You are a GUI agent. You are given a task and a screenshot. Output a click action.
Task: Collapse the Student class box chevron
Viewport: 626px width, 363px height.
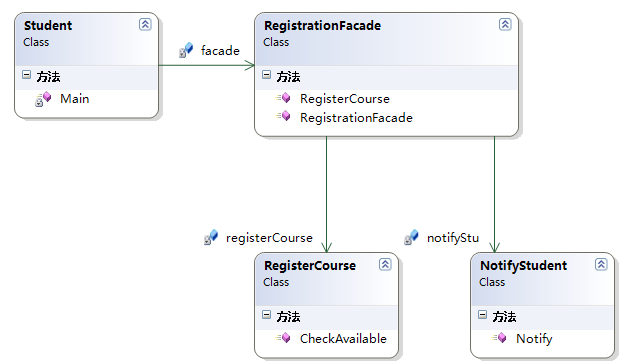pos(145,24)
